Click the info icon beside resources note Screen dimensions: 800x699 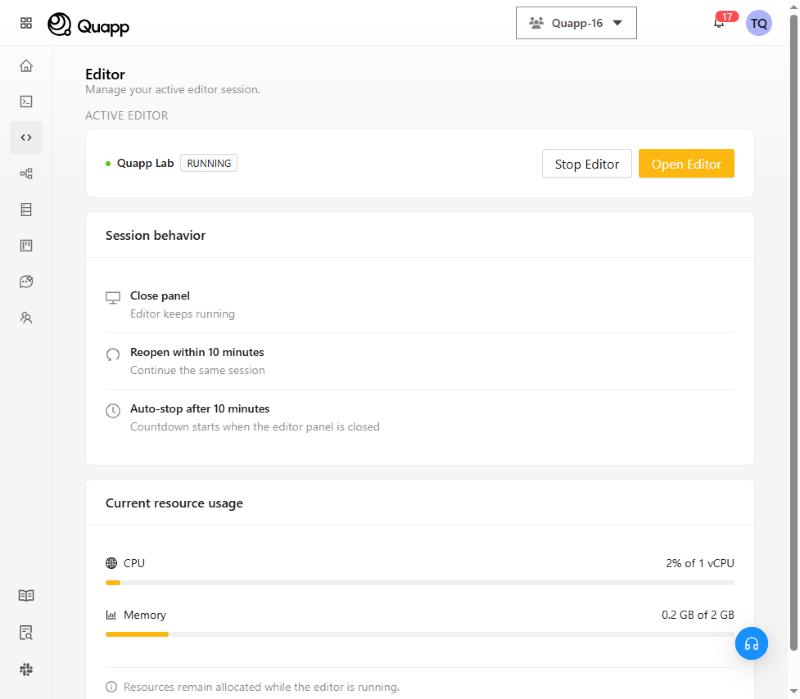click(x=111, y=687)
